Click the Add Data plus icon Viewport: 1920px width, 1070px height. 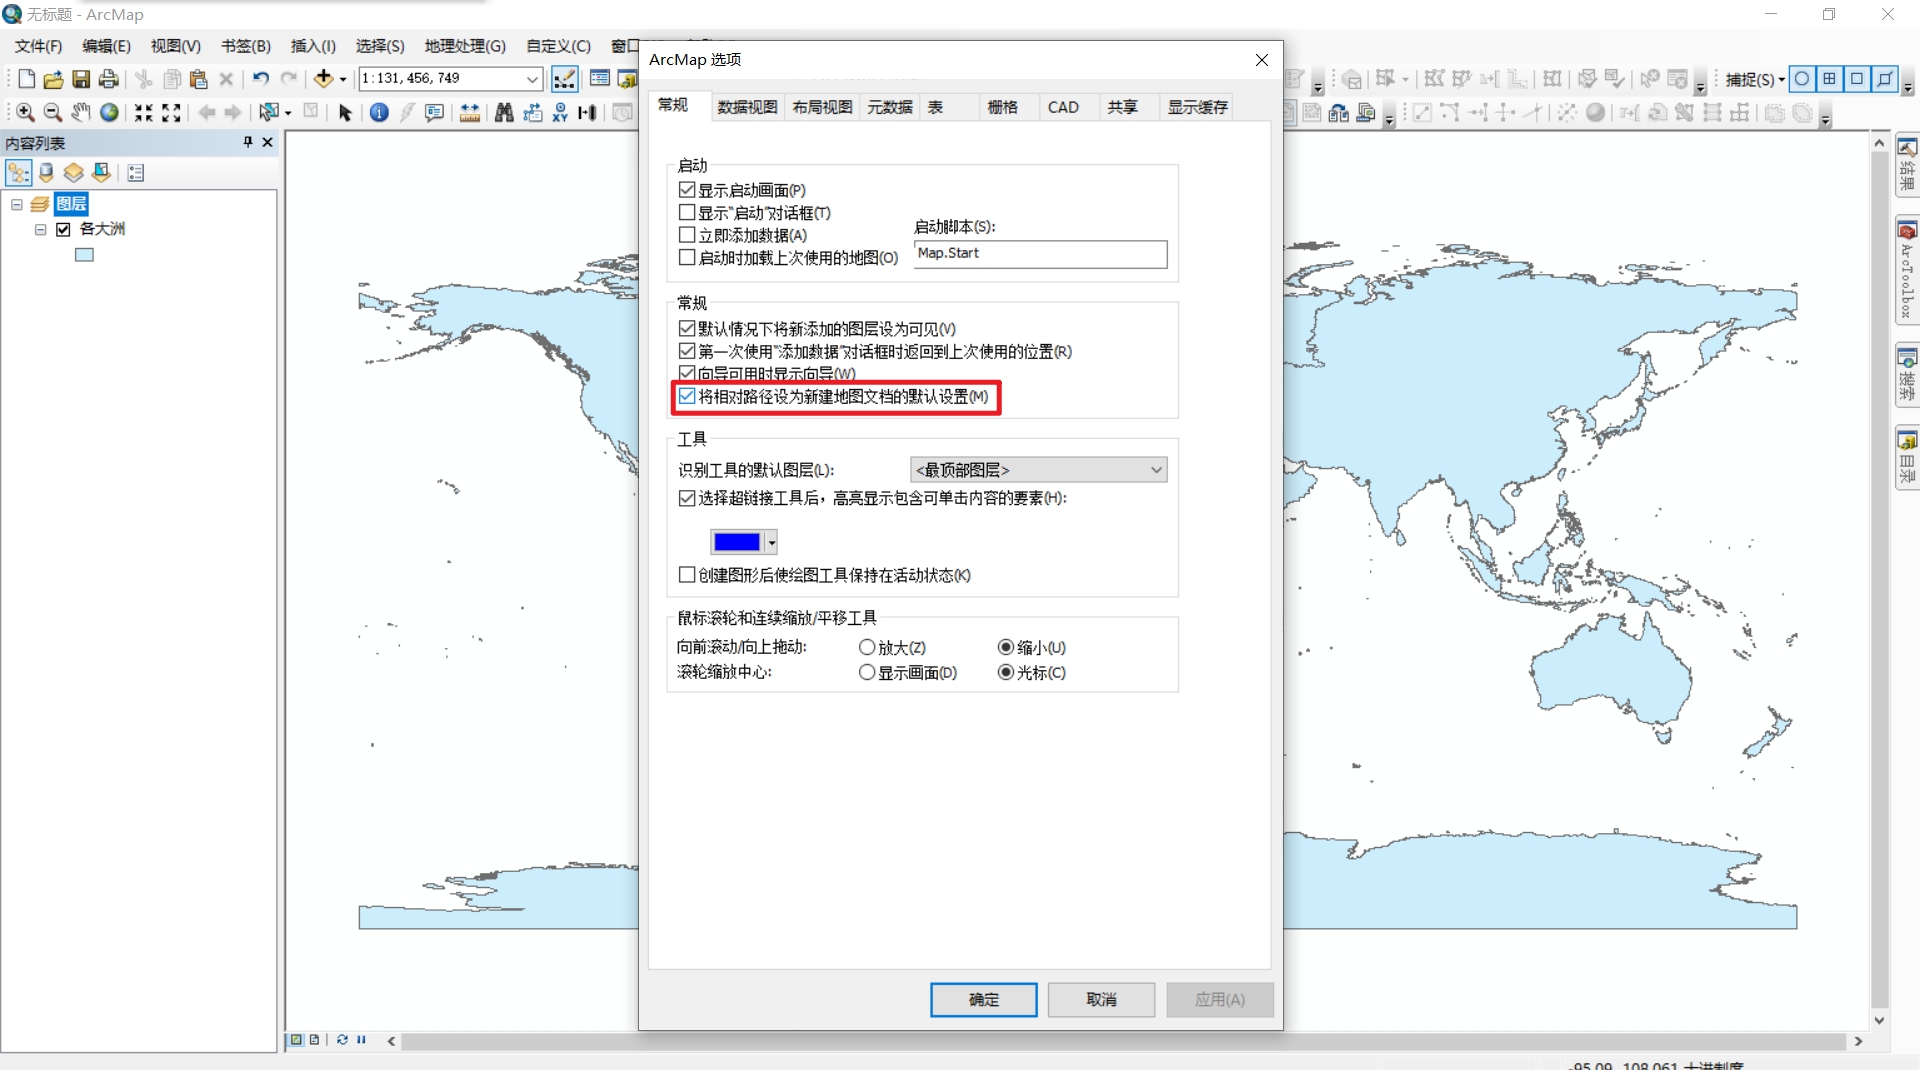point(324,79)
